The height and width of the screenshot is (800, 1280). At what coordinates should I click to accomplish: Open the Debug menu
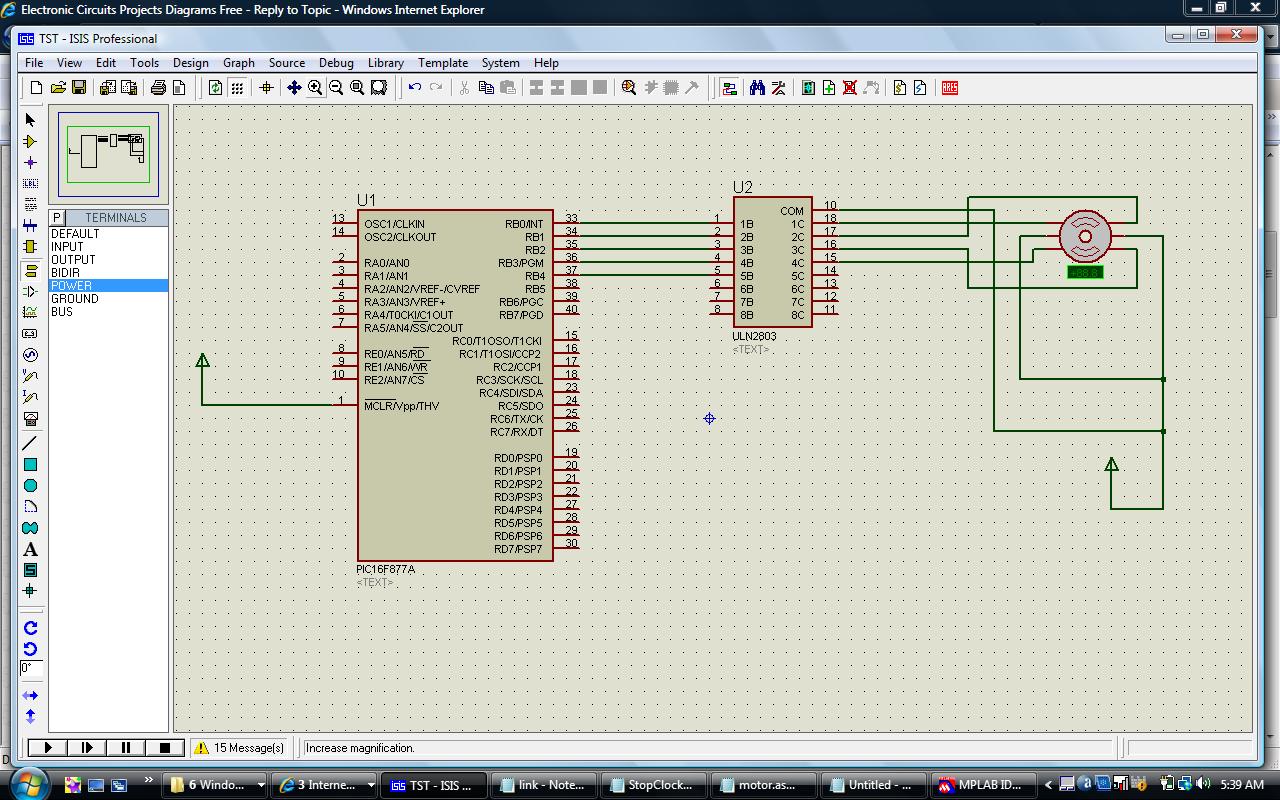pyautogui.click(x=336, y=62)
